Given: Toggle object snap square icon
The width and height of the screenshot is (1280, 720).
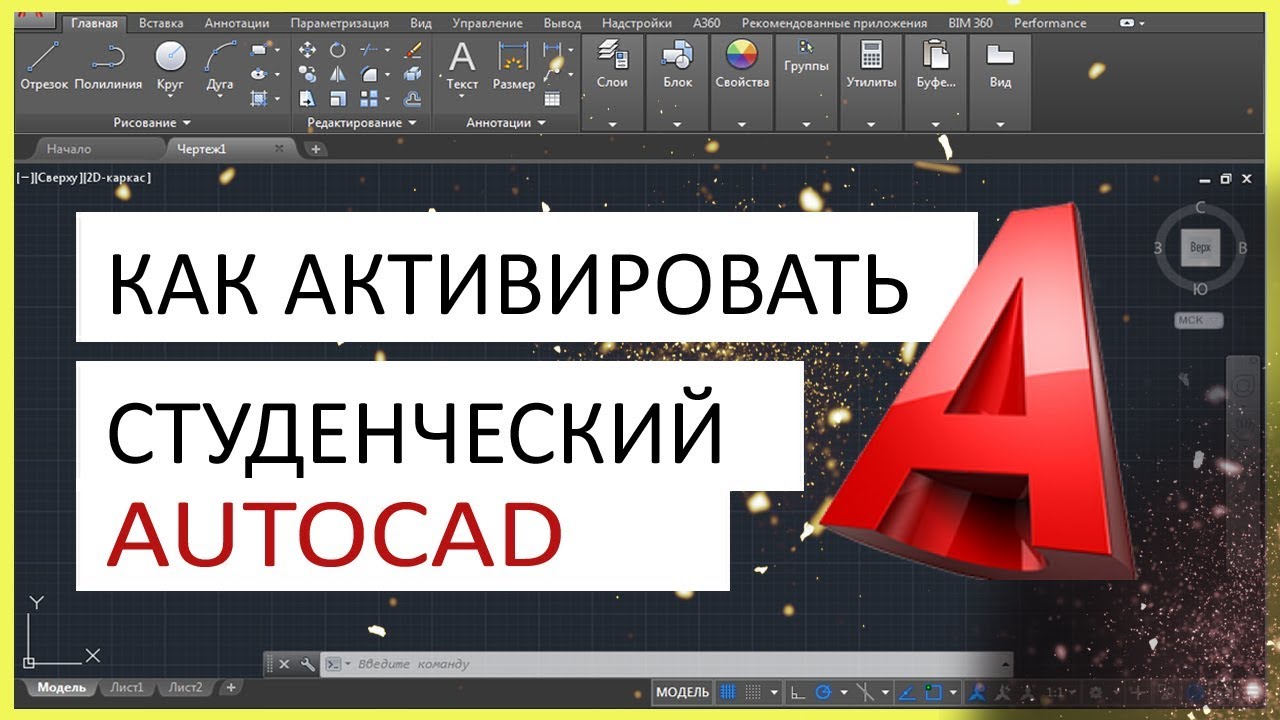Looking at the screenshot, I should pyautogui.click(x=933, y=692).
